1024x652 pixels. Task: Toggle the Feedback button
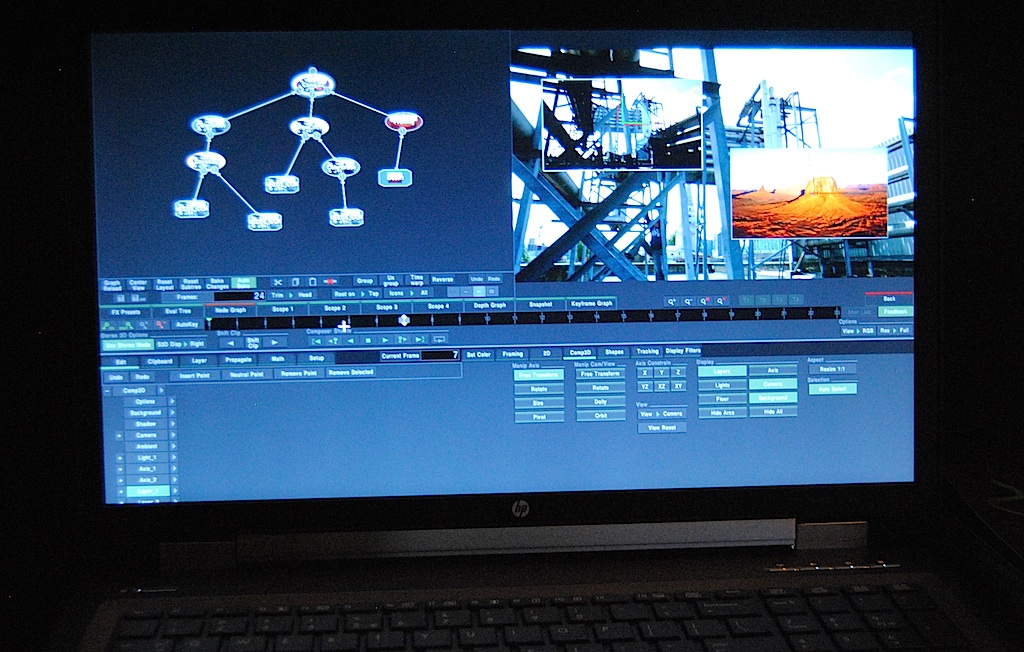(895, 312)
